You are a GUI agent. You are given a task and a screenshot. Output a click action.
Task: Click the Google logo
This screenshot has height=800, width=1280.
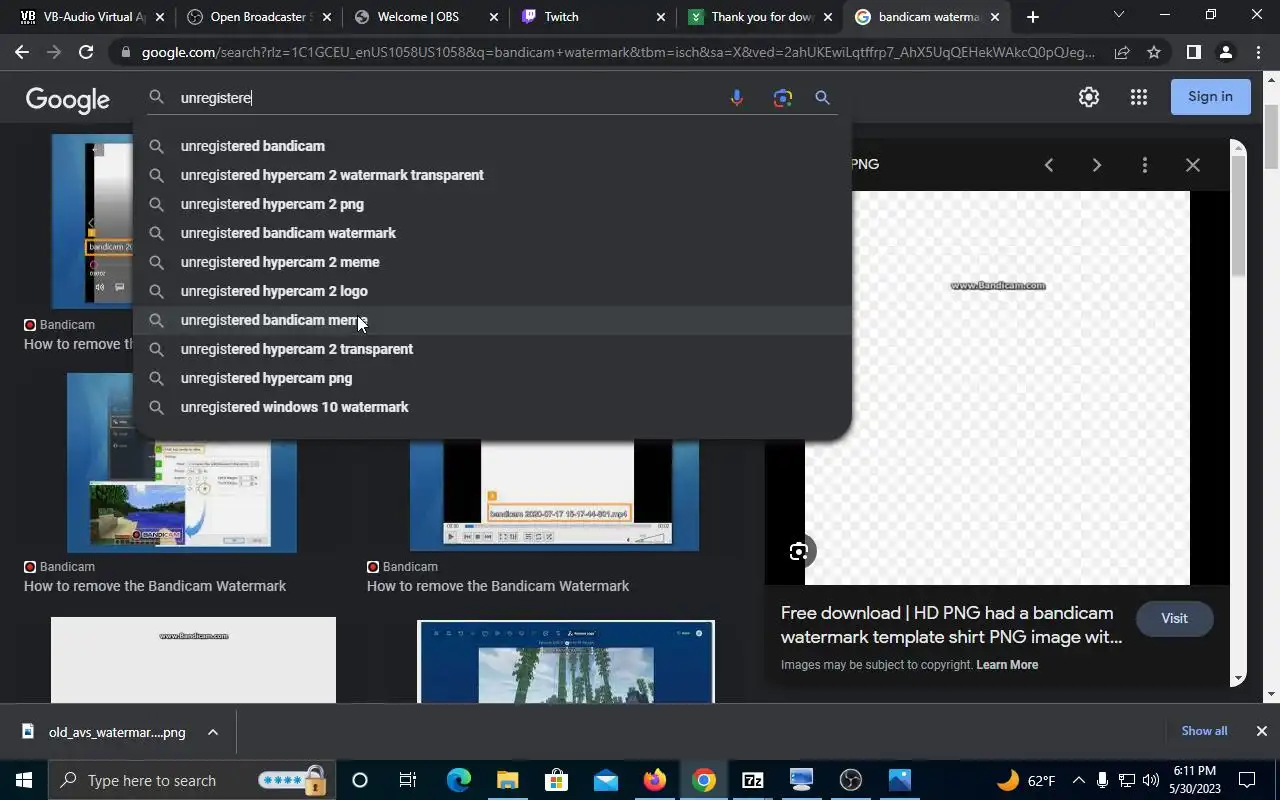pyautogui.click(x=68, y=99)
